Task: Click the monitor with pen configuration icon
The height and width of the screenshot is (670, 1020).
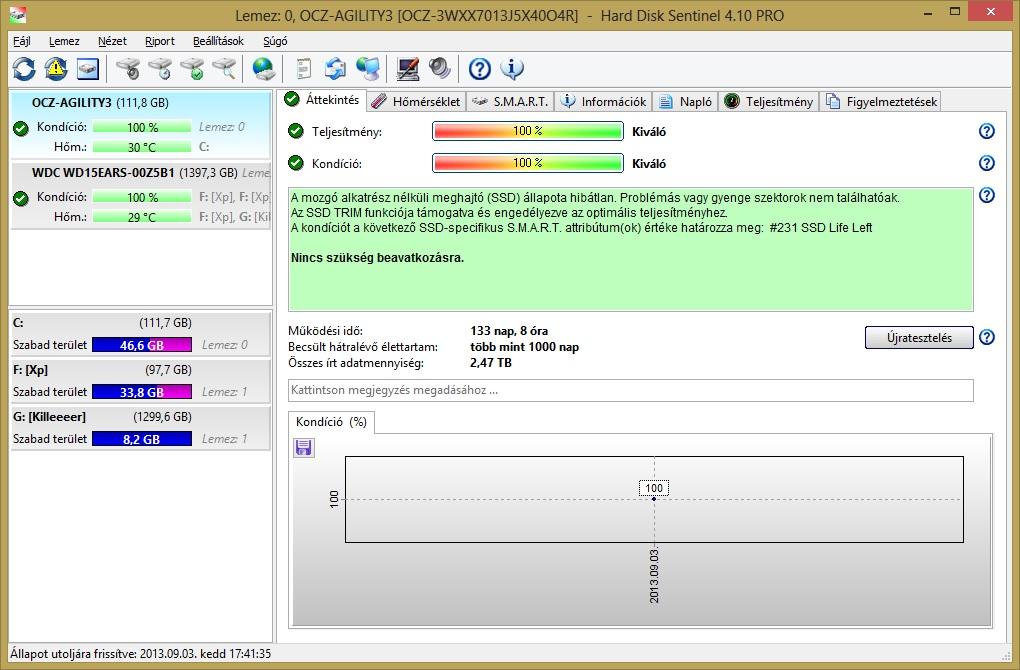Action: click(408, 69)
